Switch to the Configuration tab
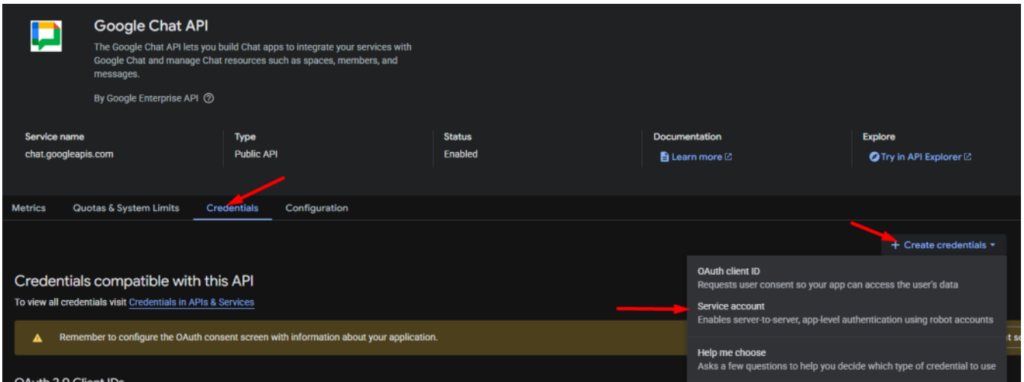The height and width of the screenshot is (382, 1024). [317, 208]
